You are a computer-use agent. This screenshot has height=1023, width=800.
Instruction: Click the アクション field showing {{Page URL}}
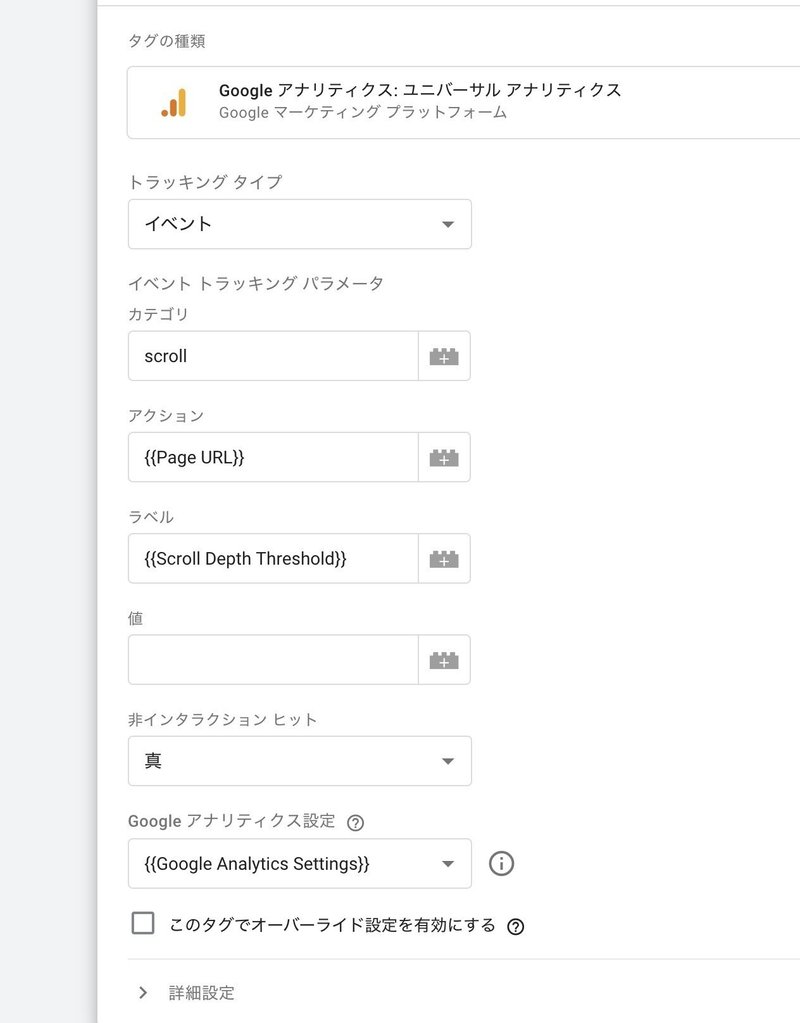tap(270, 457)
